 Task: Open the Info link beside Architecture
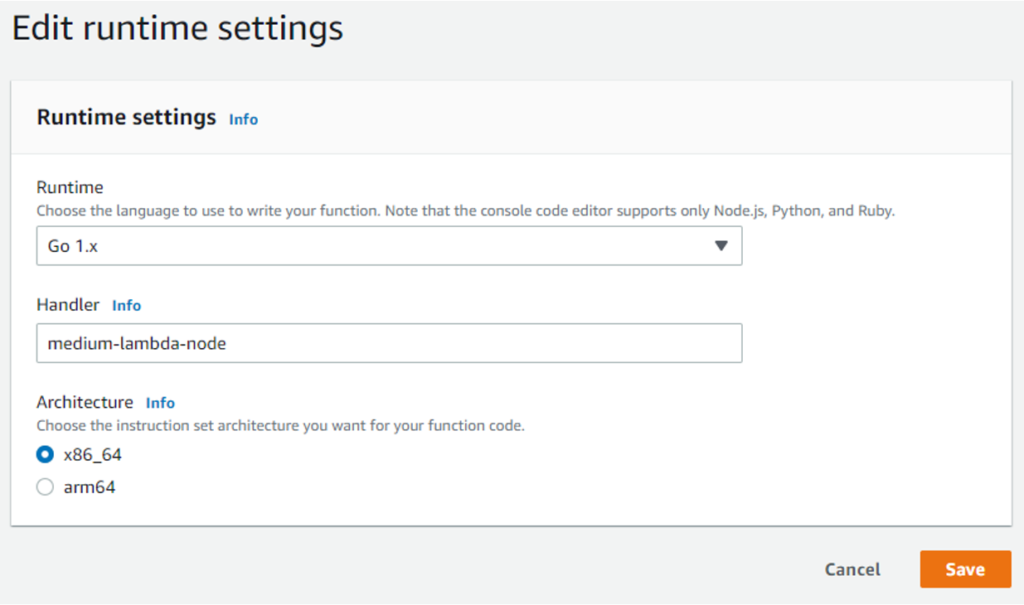[160, 402]
